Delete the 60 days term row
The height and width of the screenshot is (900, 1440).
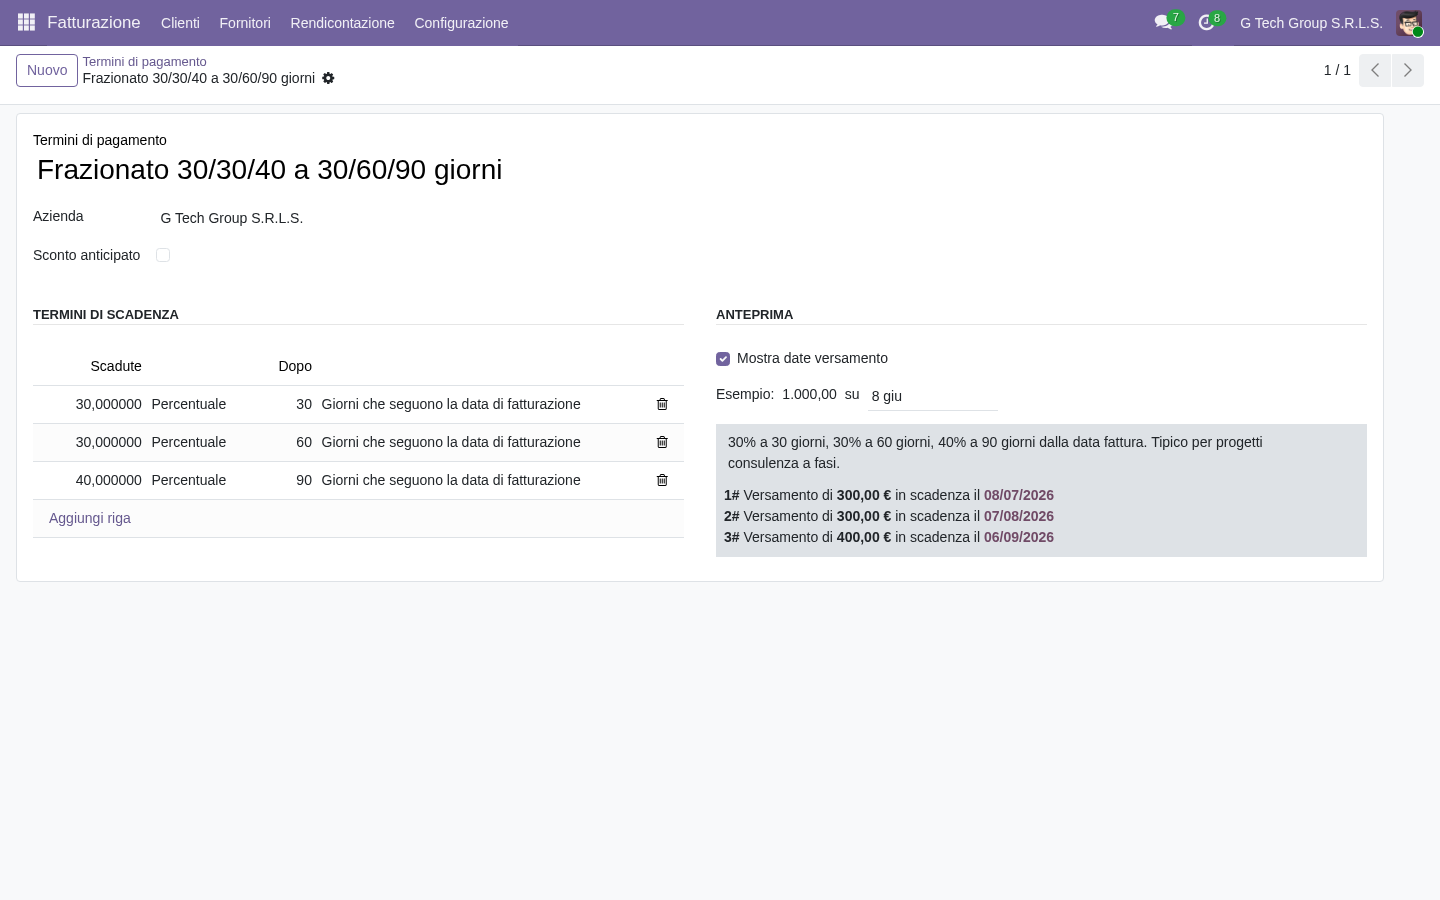coord(662,442)
